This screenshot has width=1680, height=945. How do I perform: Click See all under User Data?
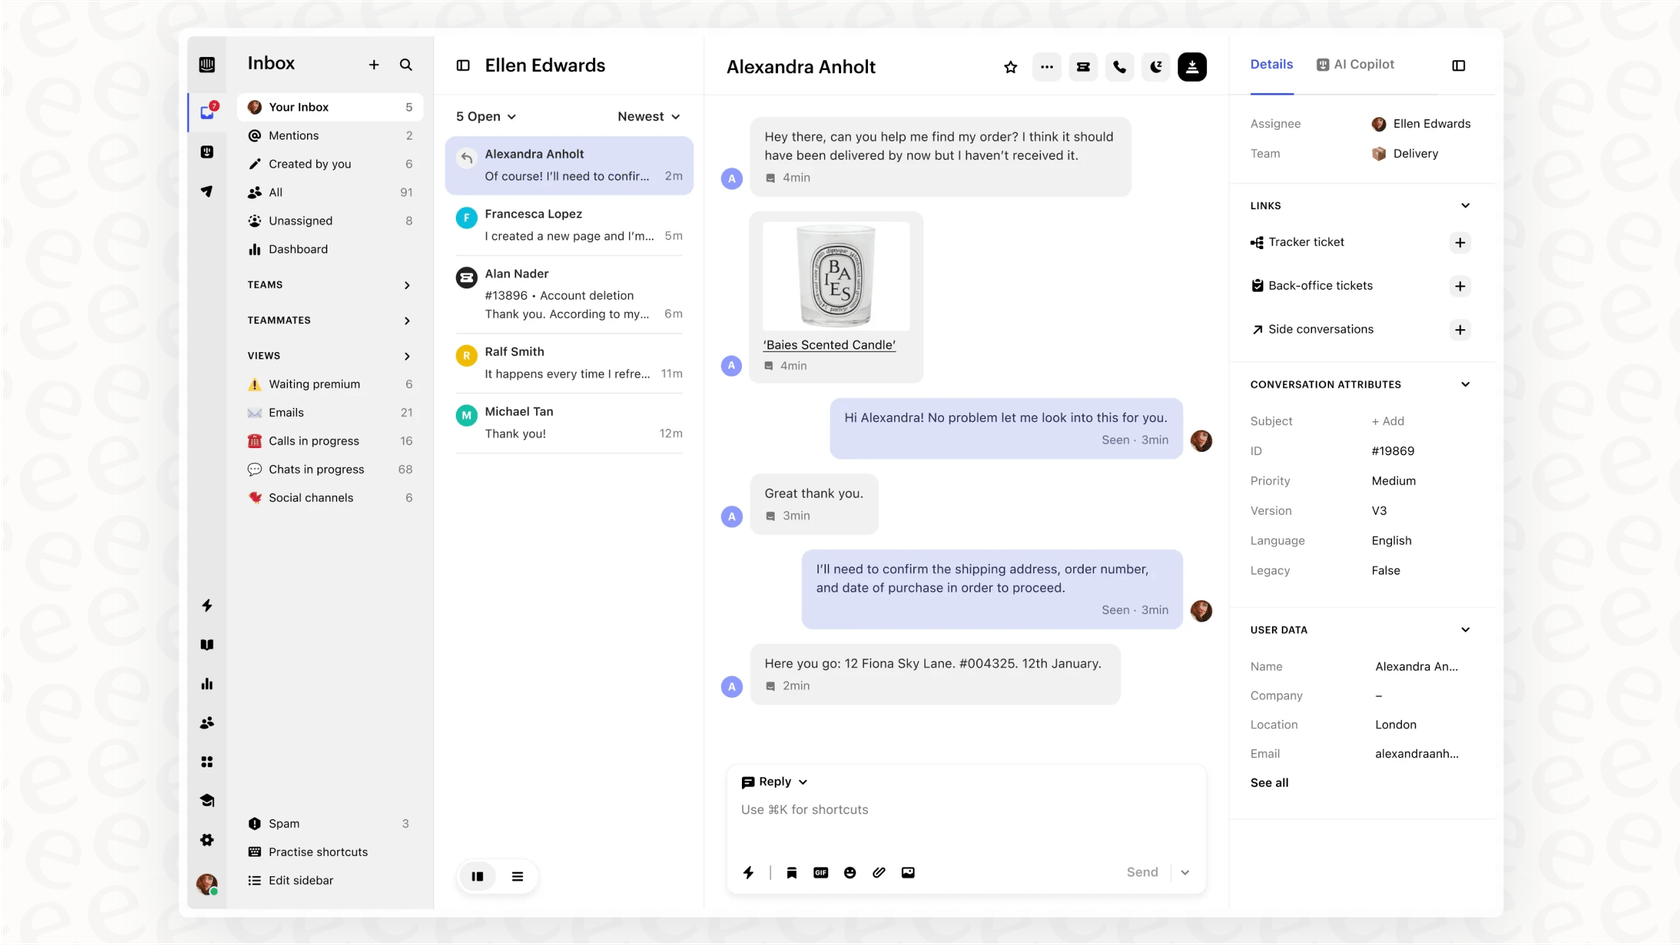coord(1269,783)
